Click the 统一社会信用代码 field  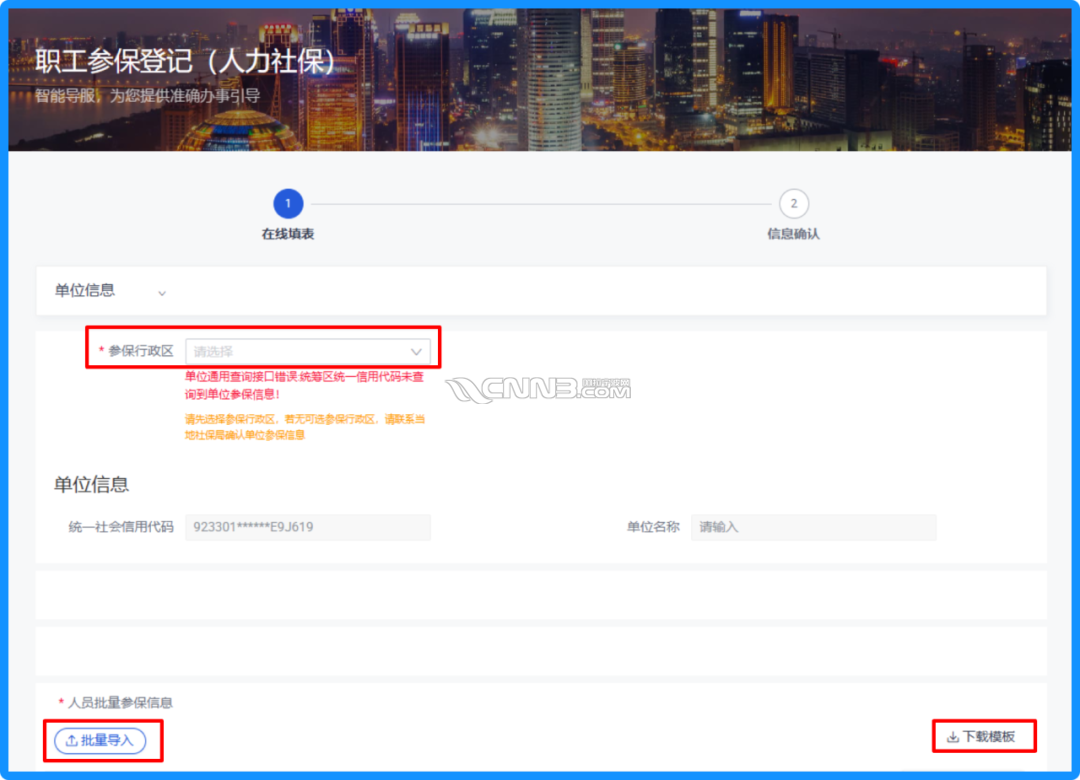point(307,527)
